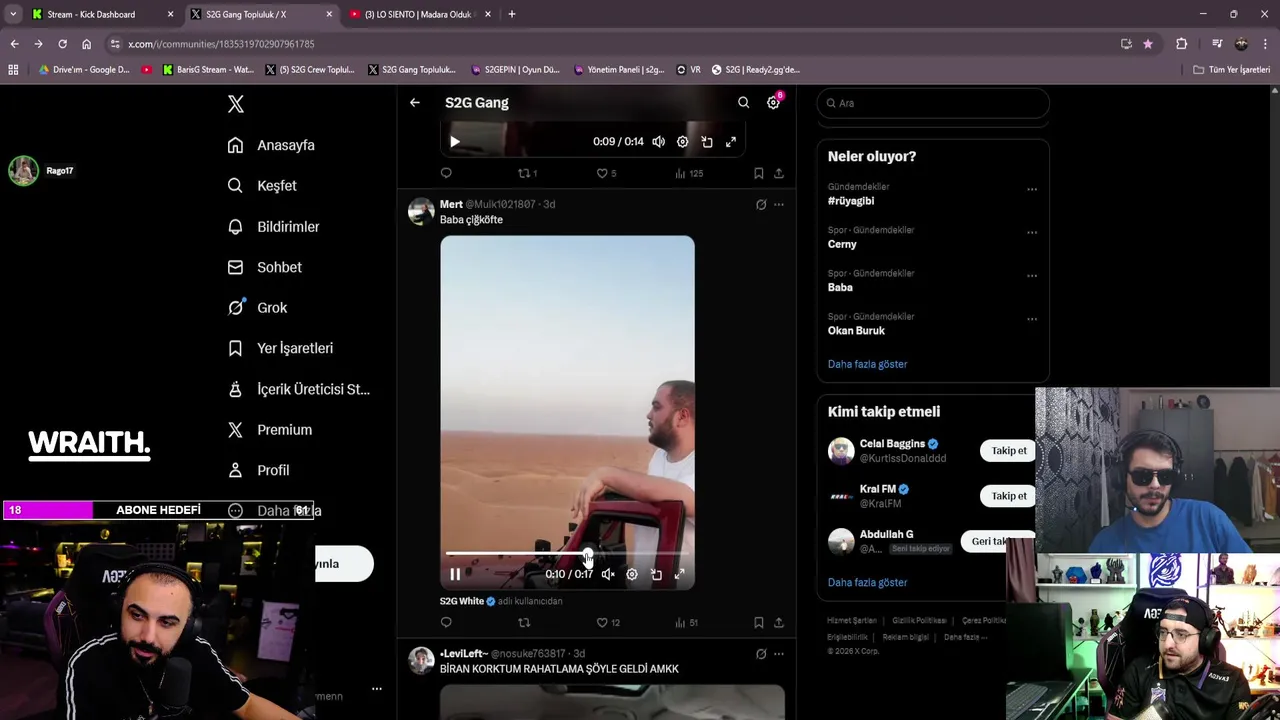Image resolution: width=1280 pixels, height=720 pixels.
Task: Show more suggestions under Kimi takip etmeli
Action: coord(867,582)
